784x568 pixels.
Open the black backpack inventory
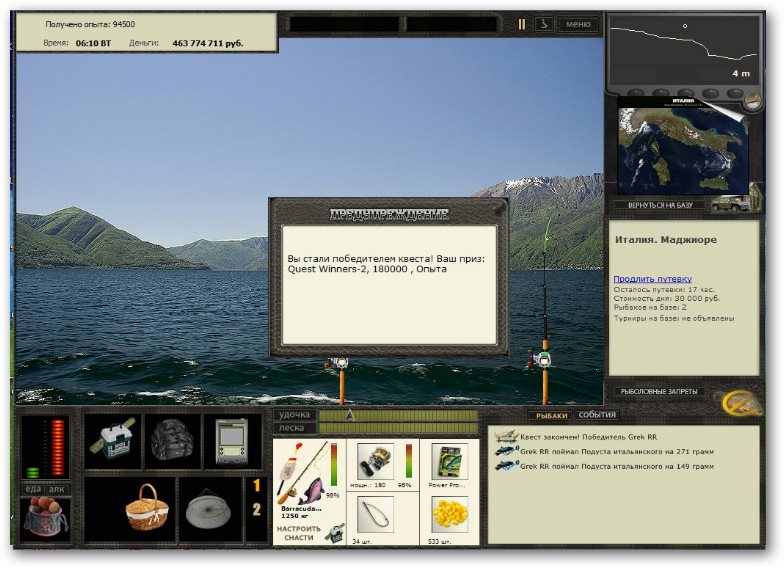pyautogui.click(x=172, y=441)
